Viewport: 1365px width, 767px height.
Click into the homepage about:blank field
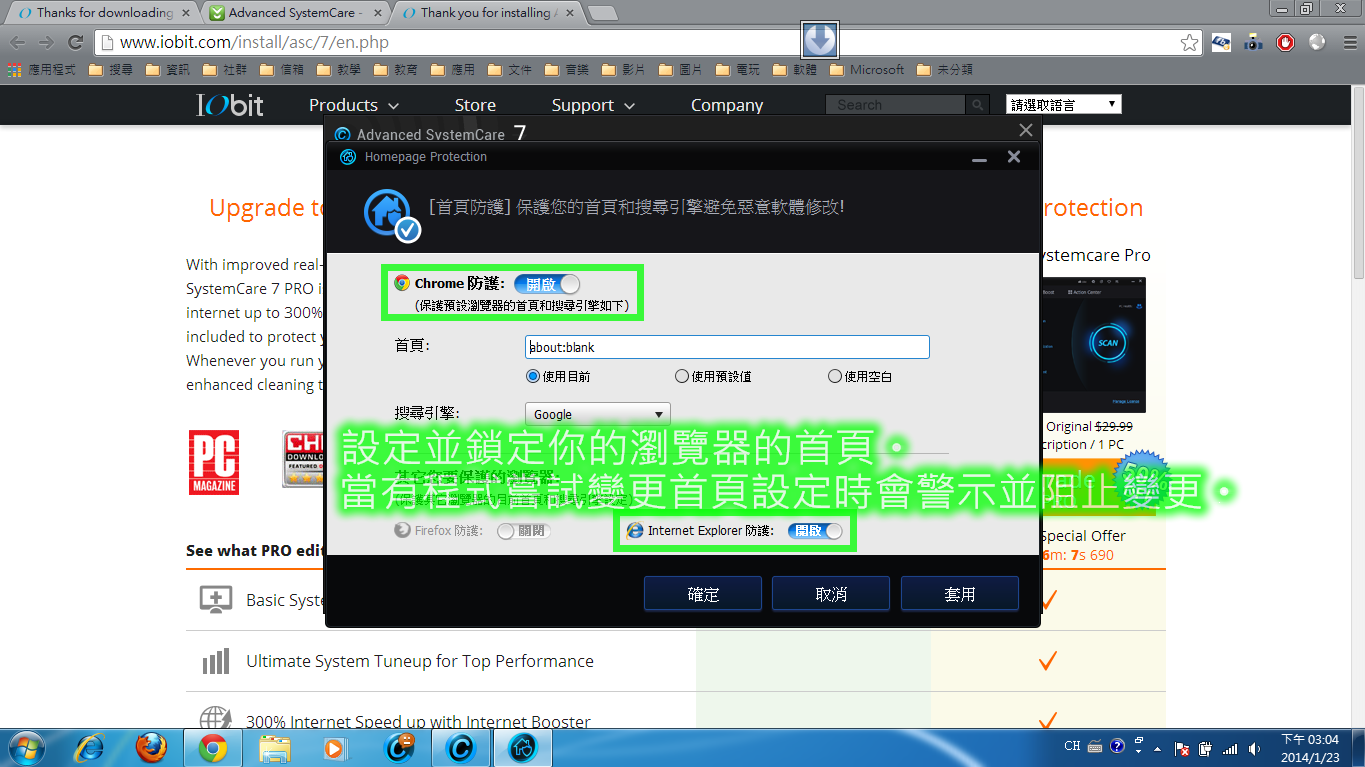click(728, 347)
